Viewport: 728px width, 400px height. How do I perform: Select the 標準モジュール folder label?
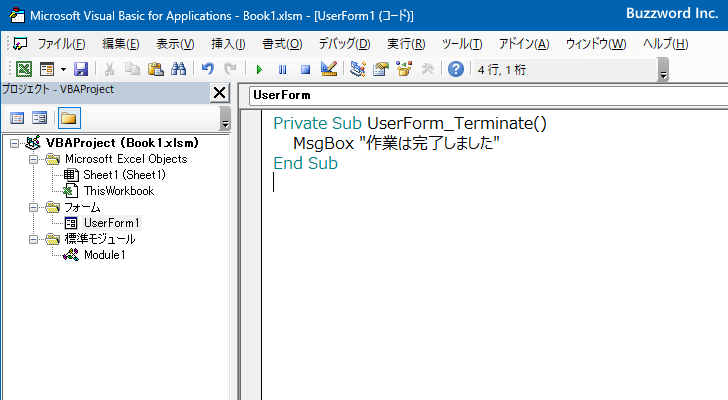point(100,239)
